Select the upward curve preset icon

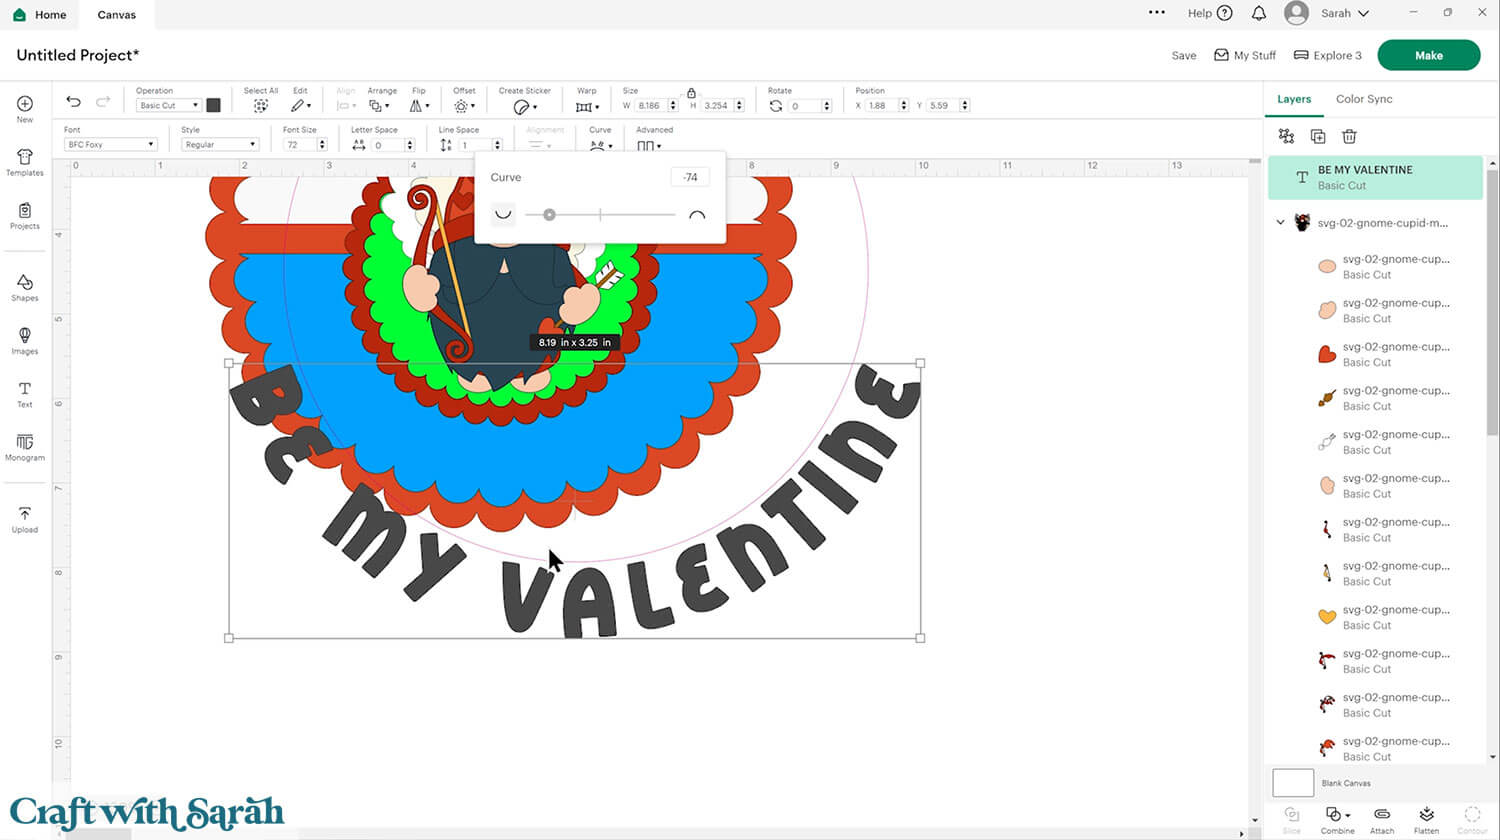(503, 215)
